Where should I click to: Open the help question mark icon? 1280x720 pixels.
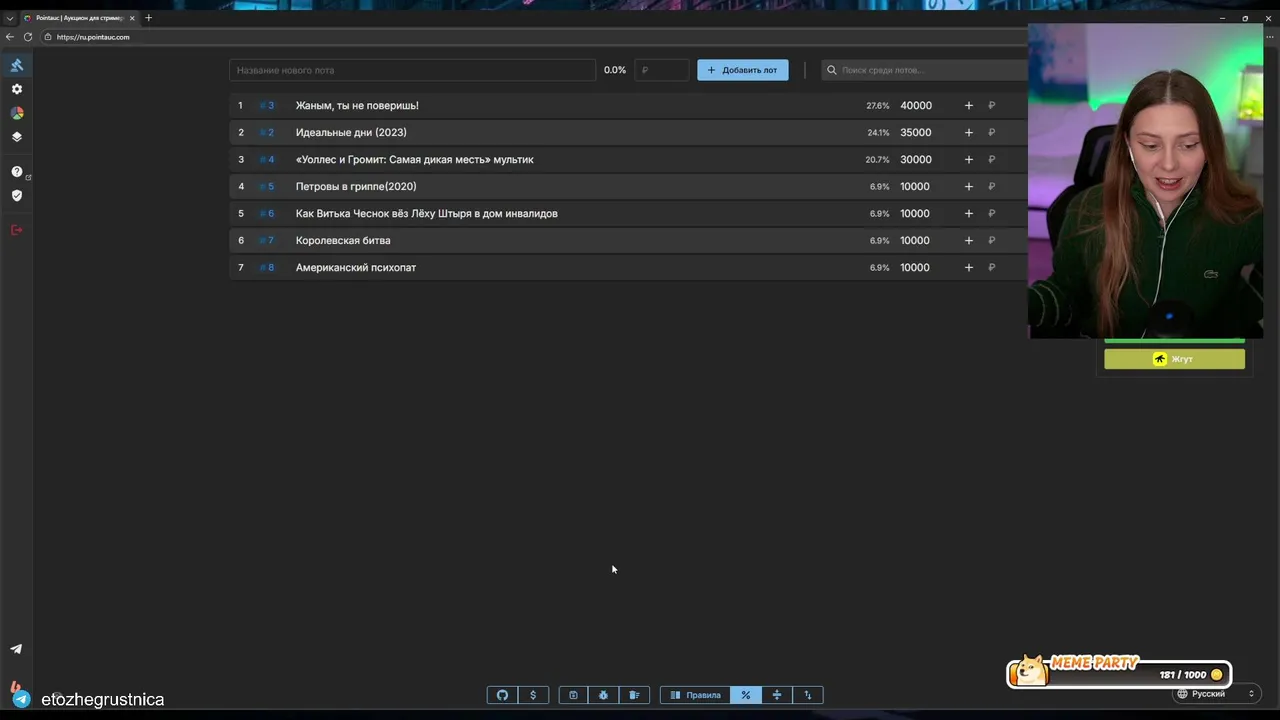pyautogui.click(x=16, y=172)
